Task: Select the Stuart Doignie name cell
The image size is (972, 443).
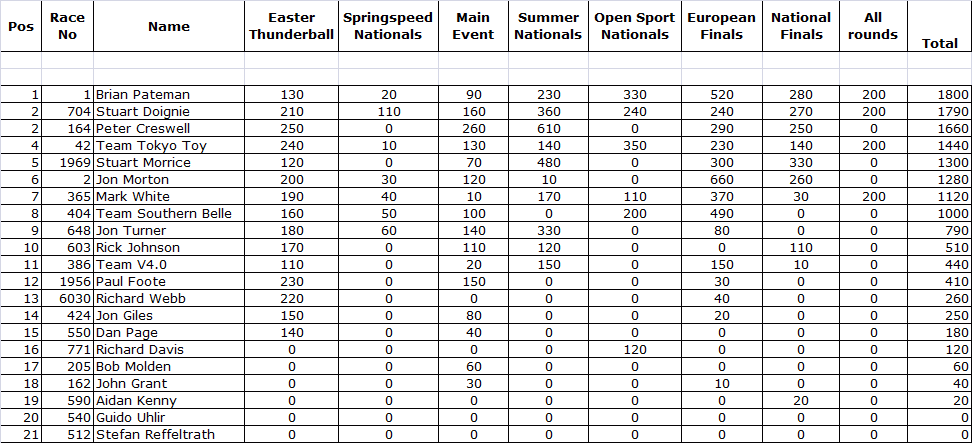Action: [x=143, y=112]
